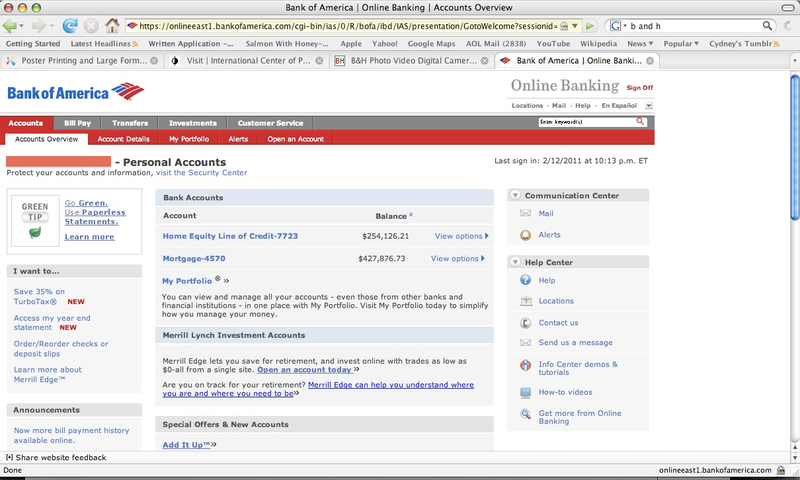Open the list all tabs dropdown

point(794,61)
